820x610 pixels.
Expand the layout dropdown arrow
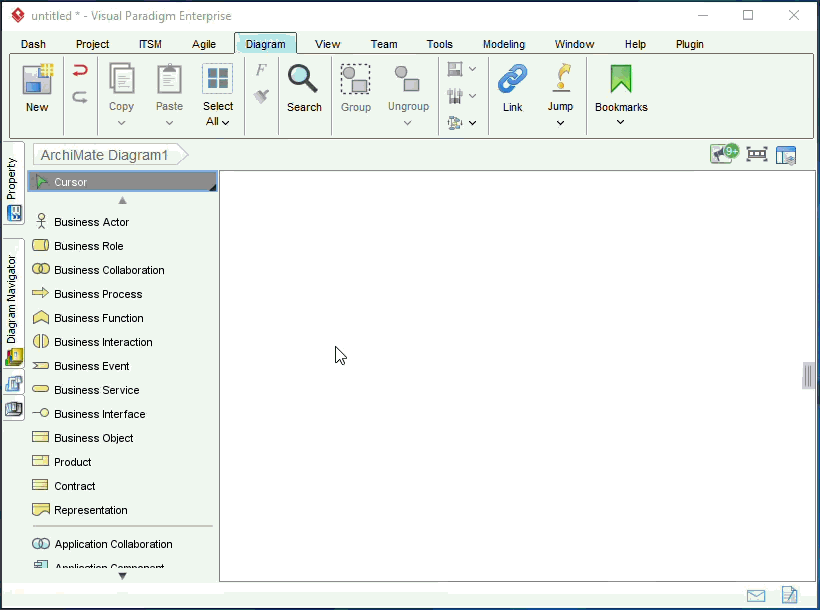(x=472, y=123)
